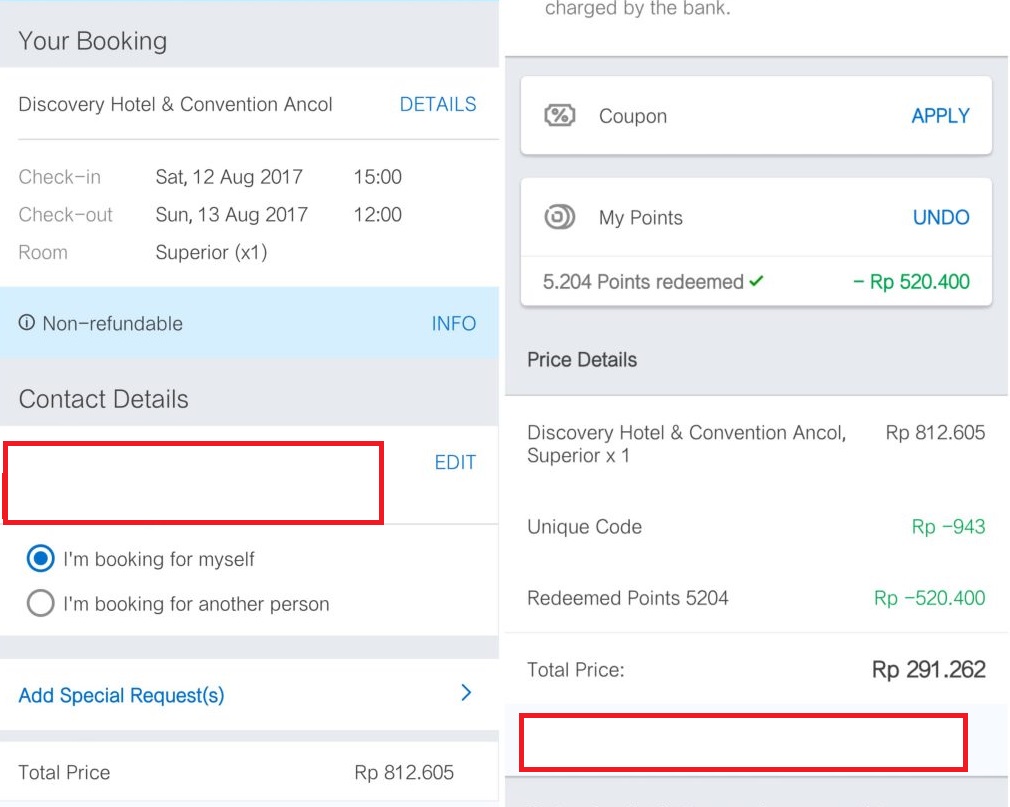Click the green points redeemed checkmark

(x=756, y=281)
